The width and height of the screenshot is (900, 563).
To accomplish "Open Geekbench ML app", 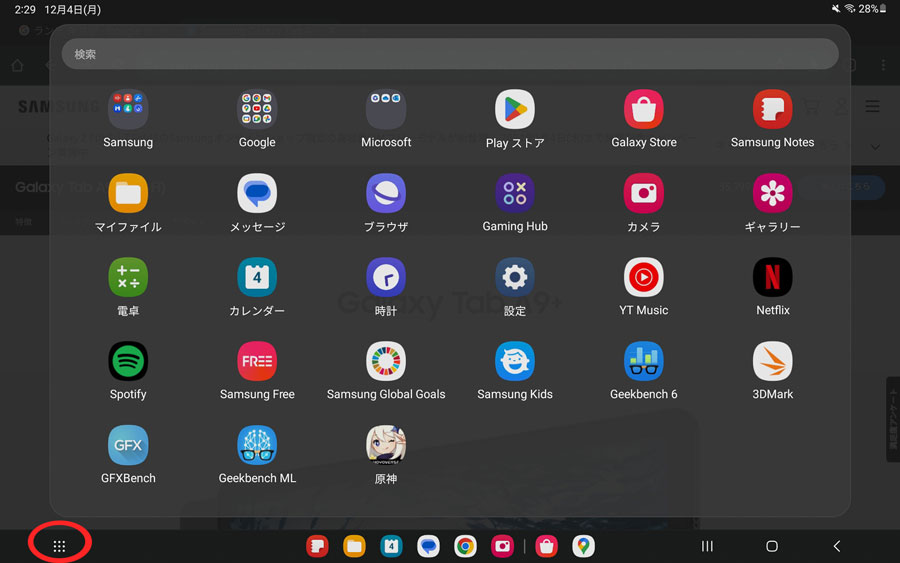I will [257, 445].
